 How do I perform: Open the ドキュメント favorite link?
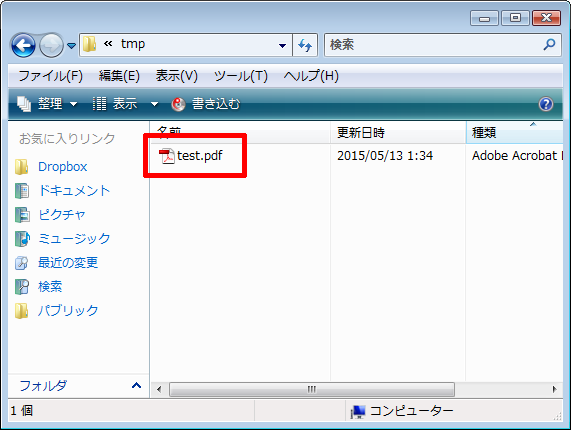(74, 191)
